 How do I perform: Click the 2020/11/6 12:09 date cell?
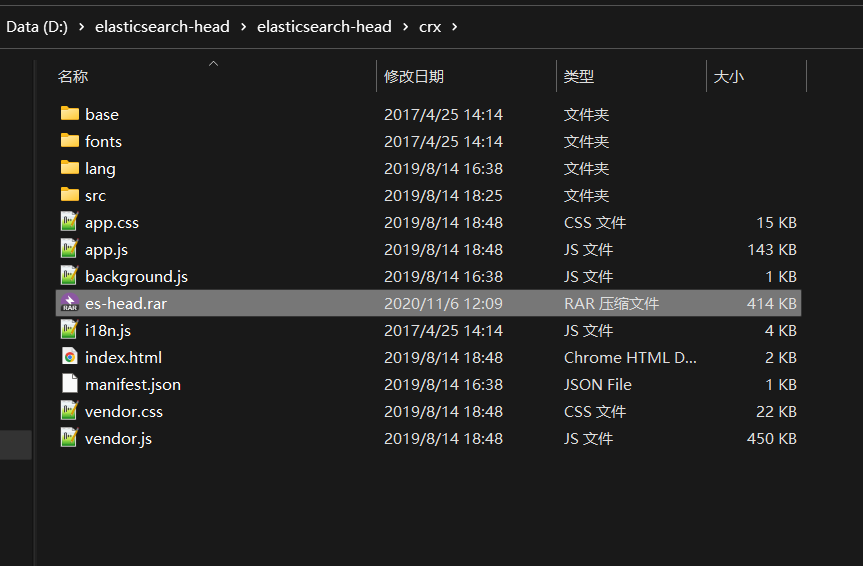443,303
